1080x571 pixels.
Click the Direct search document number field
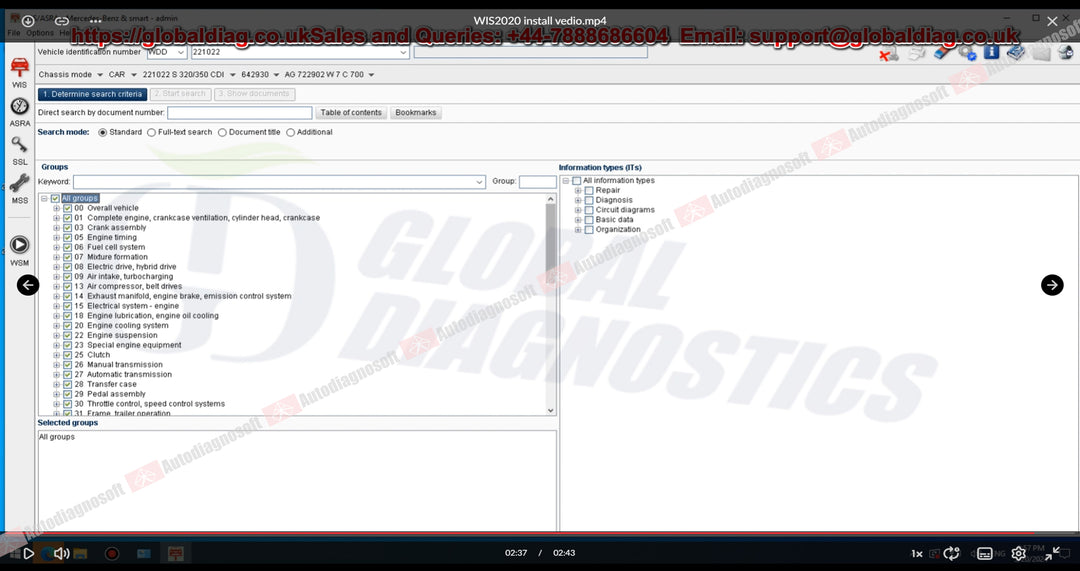coord(240,113)
